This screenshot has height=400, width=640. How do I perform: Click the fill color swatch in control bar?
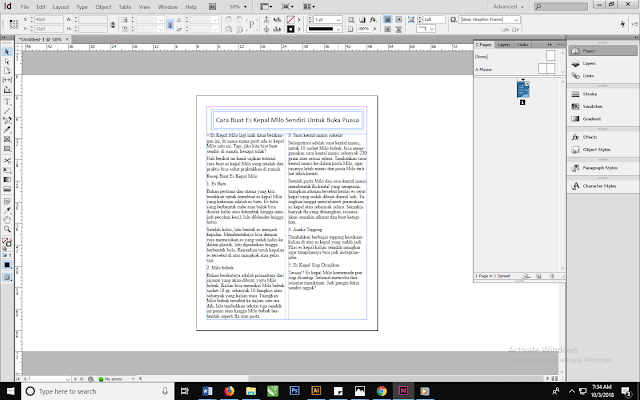click(x=290, y=19)
